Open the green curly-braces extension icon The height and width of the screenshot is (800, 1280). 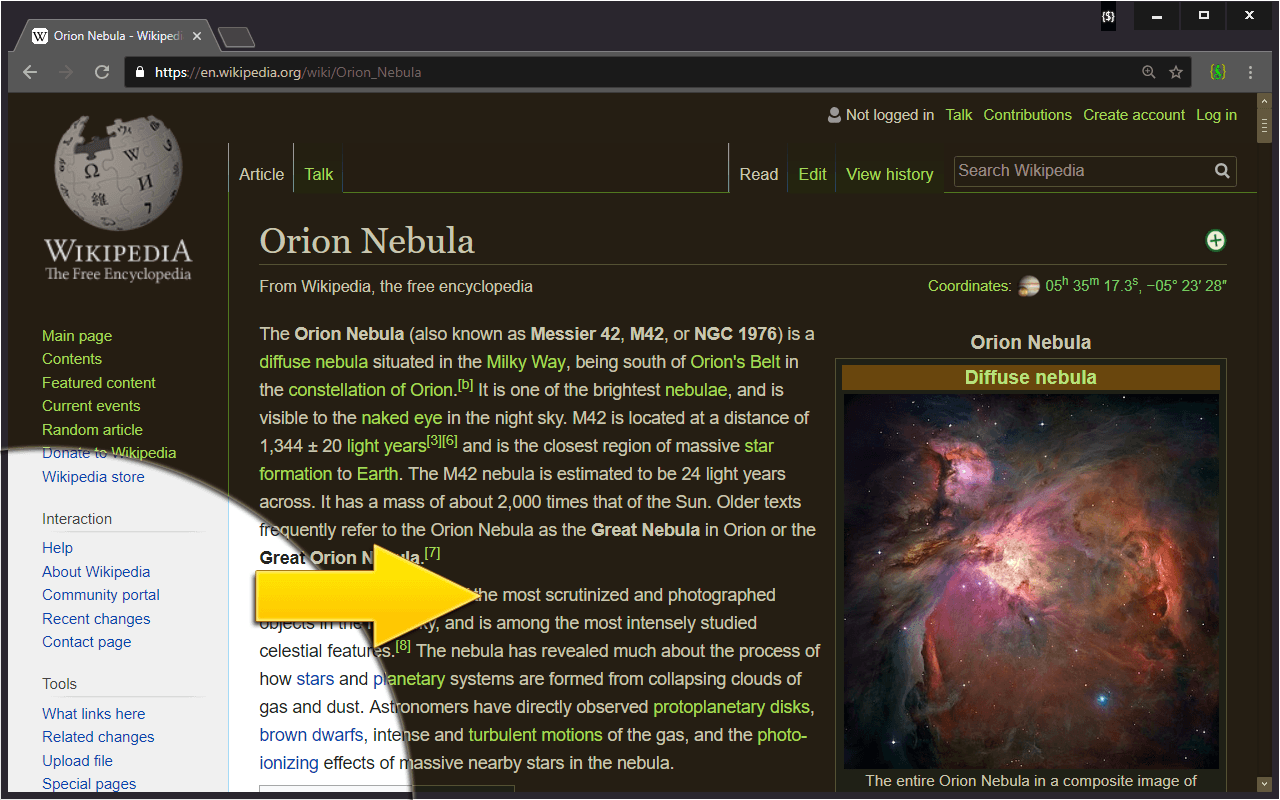1217,72
